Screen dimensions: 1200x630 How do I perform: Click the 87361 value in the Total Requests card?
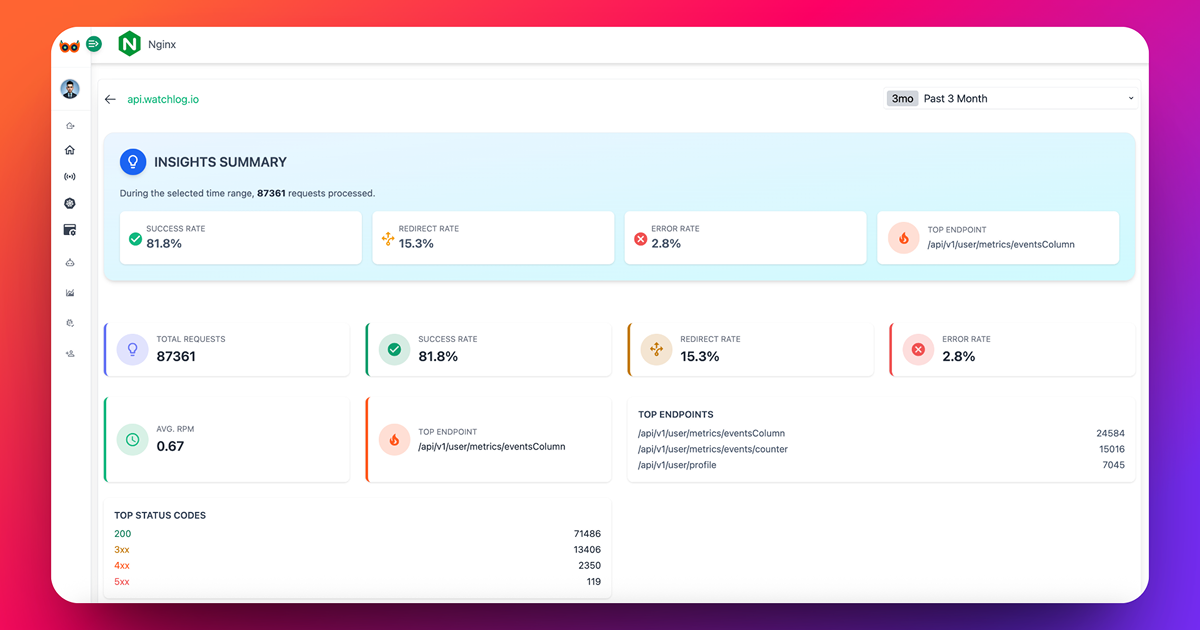176,356
